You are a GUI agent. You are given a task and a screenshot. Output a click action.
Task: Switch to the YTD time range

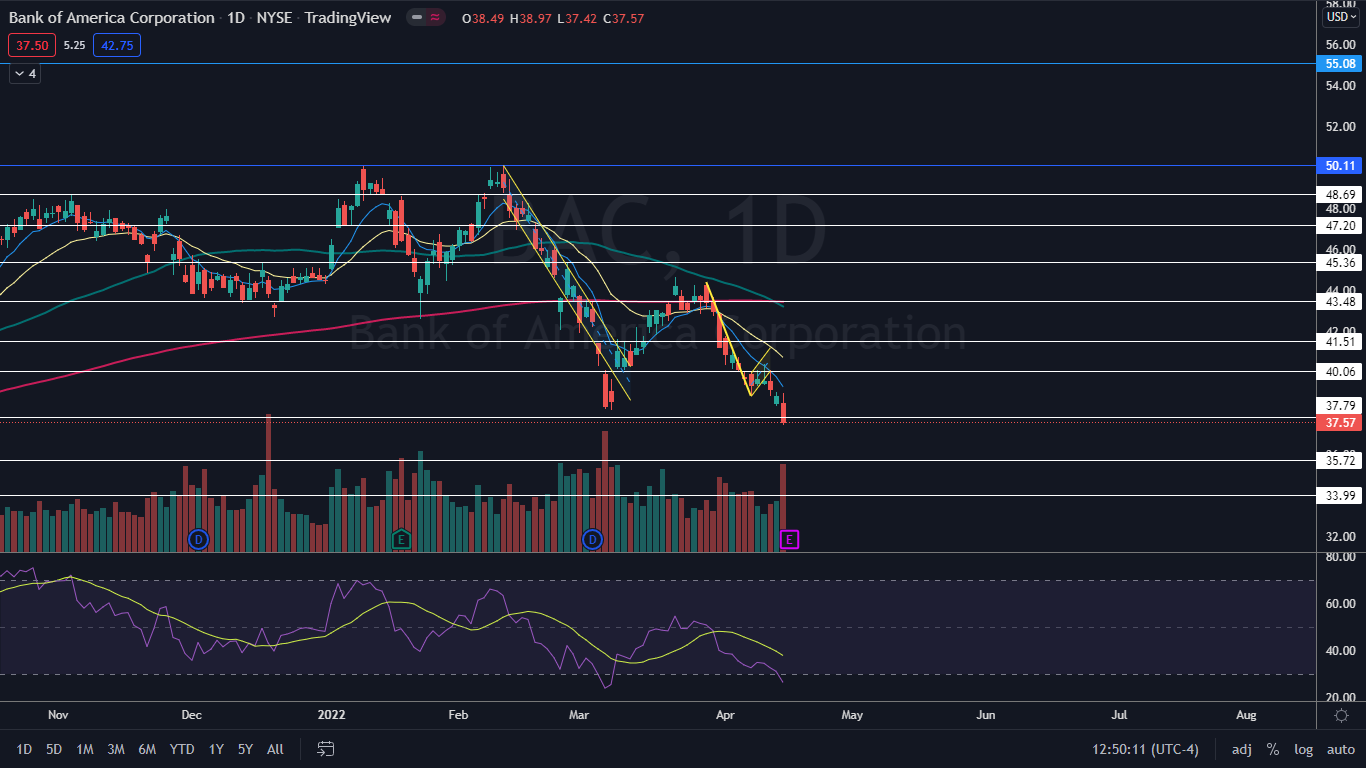pos(182,749)
